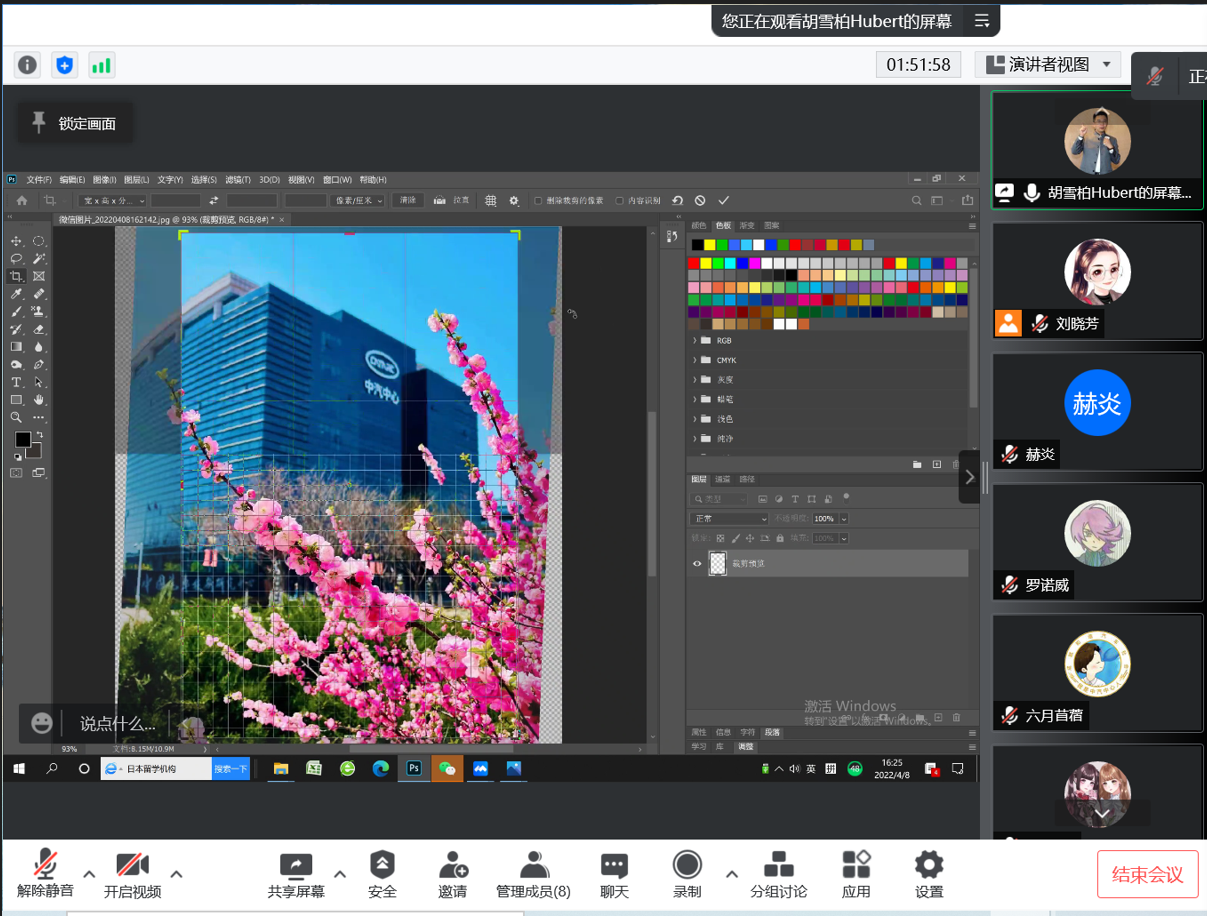The height and width of the screenshot is (916, 1207).
Task: Enable the 删除裁剪的像素 checkbox
Action: pyautogui.click(x=538, y=201)
